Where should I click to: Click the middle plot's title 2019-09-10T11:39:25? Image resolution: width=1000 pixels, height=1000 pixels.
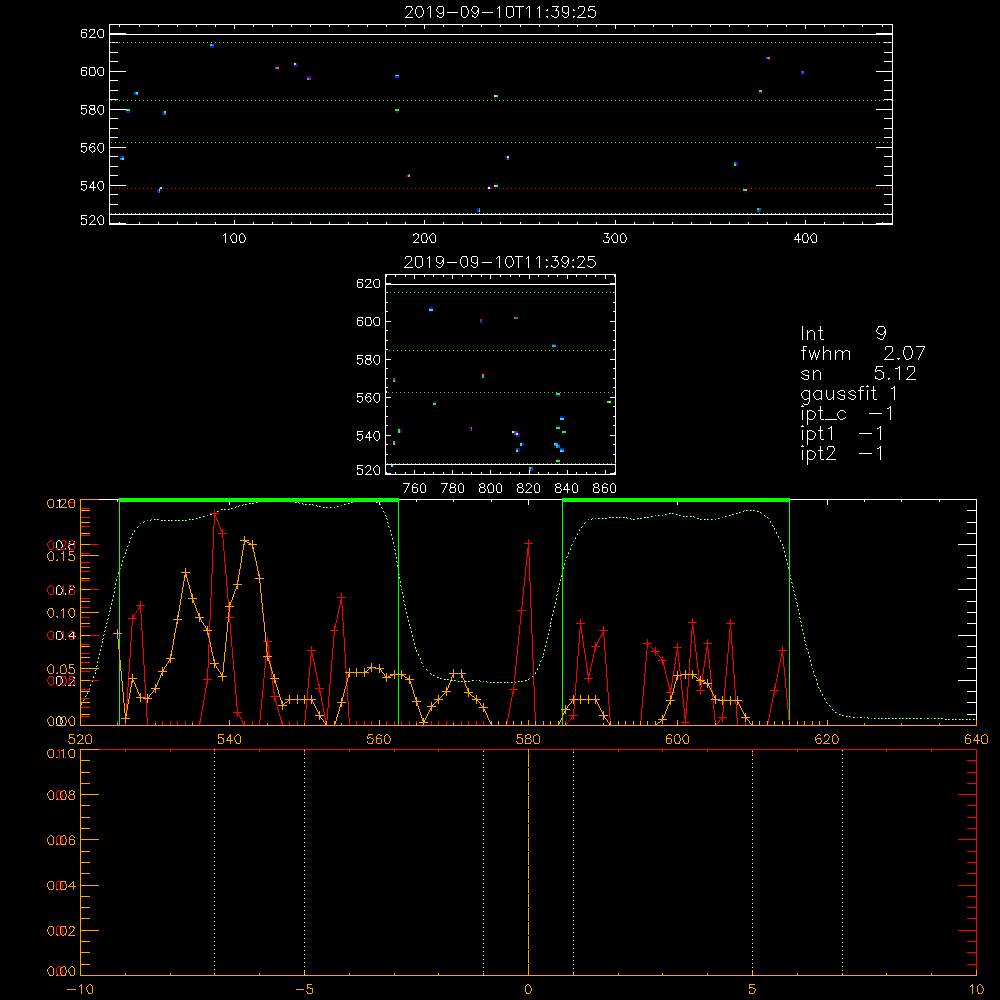pos(500,262)
